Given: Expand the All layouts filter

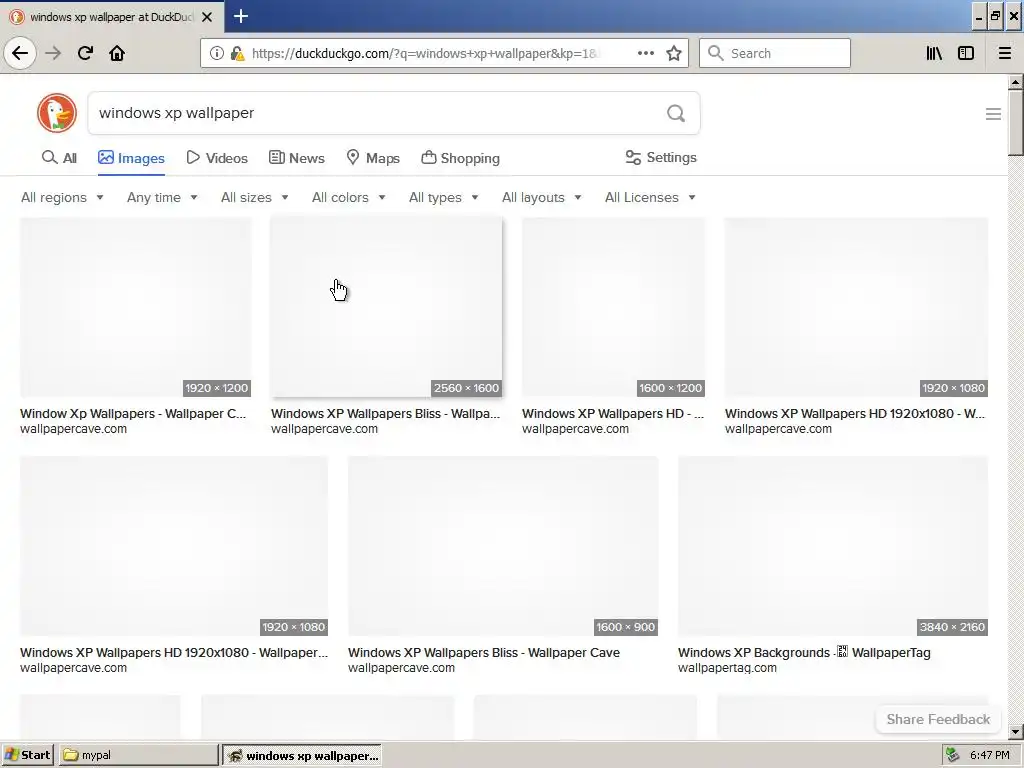Looking at the screenshot, I should point(541,197).
